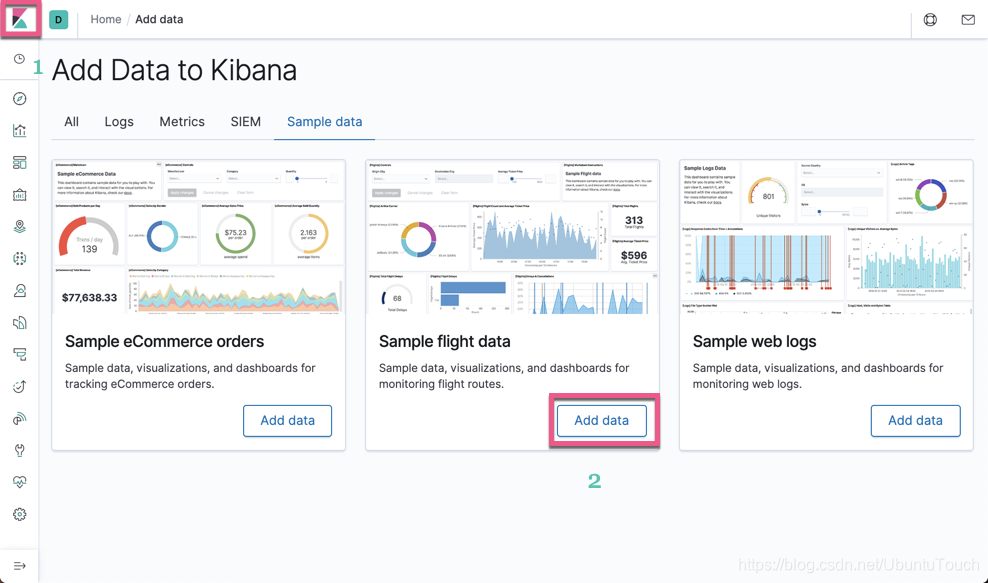Open the help lifebuoy icon
The image size is (988, 583).
point(930,20)
